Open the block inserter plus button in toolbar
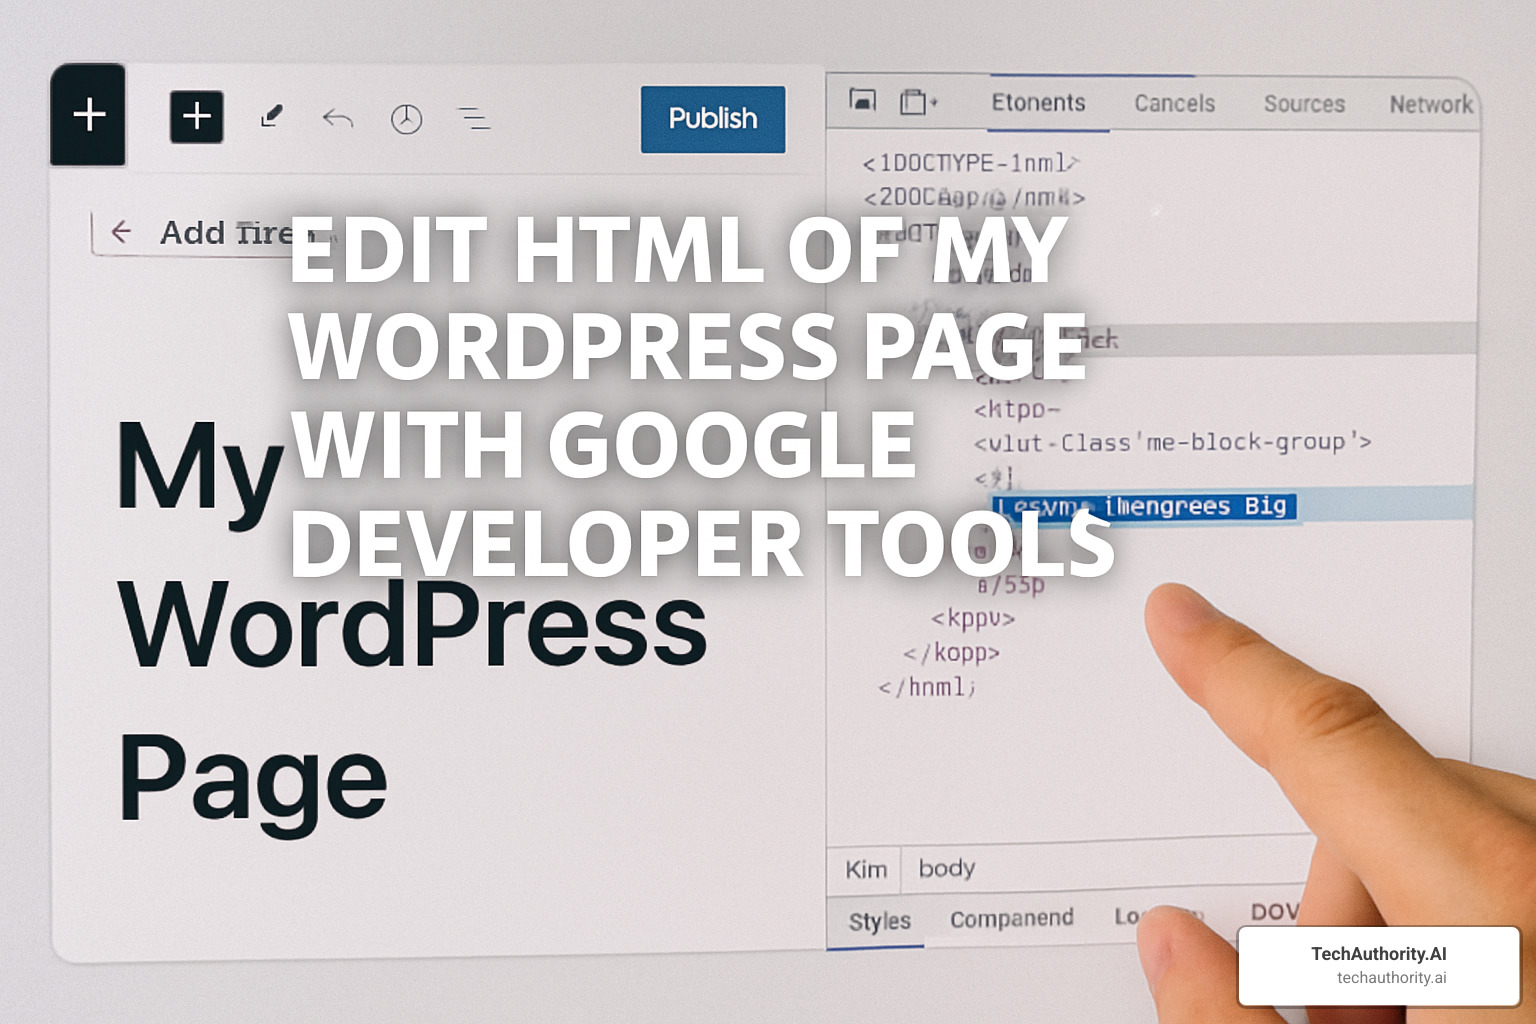Image resolution: width=1536 pixels, height=1024 pixels. point(197,117)
